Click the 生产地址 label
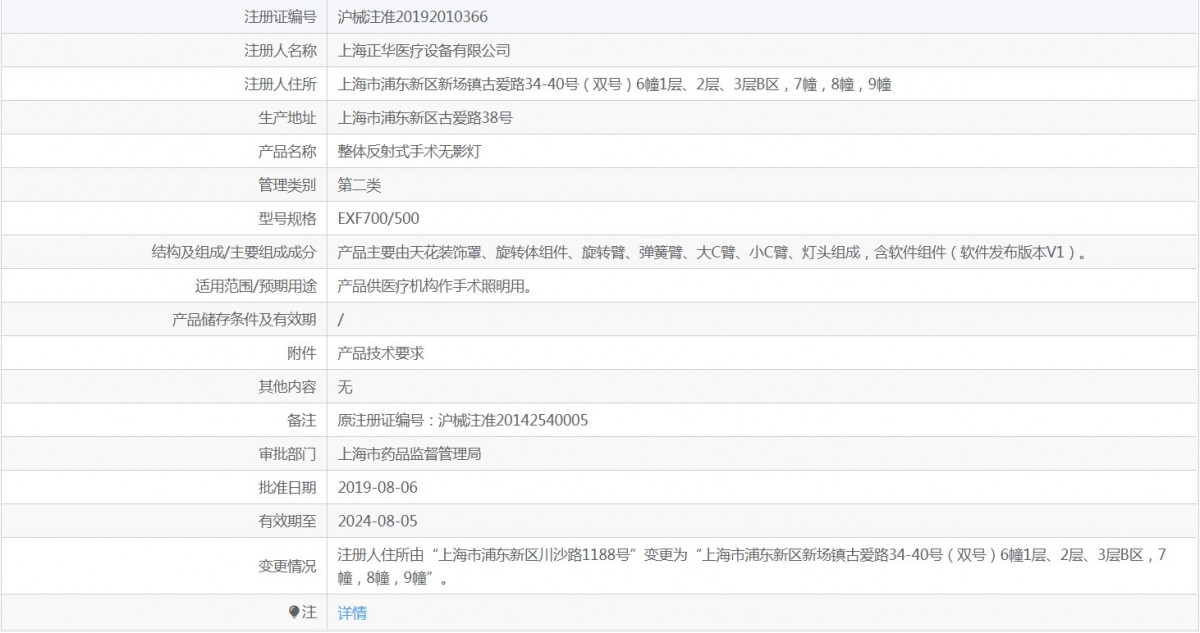 (287, 118)
